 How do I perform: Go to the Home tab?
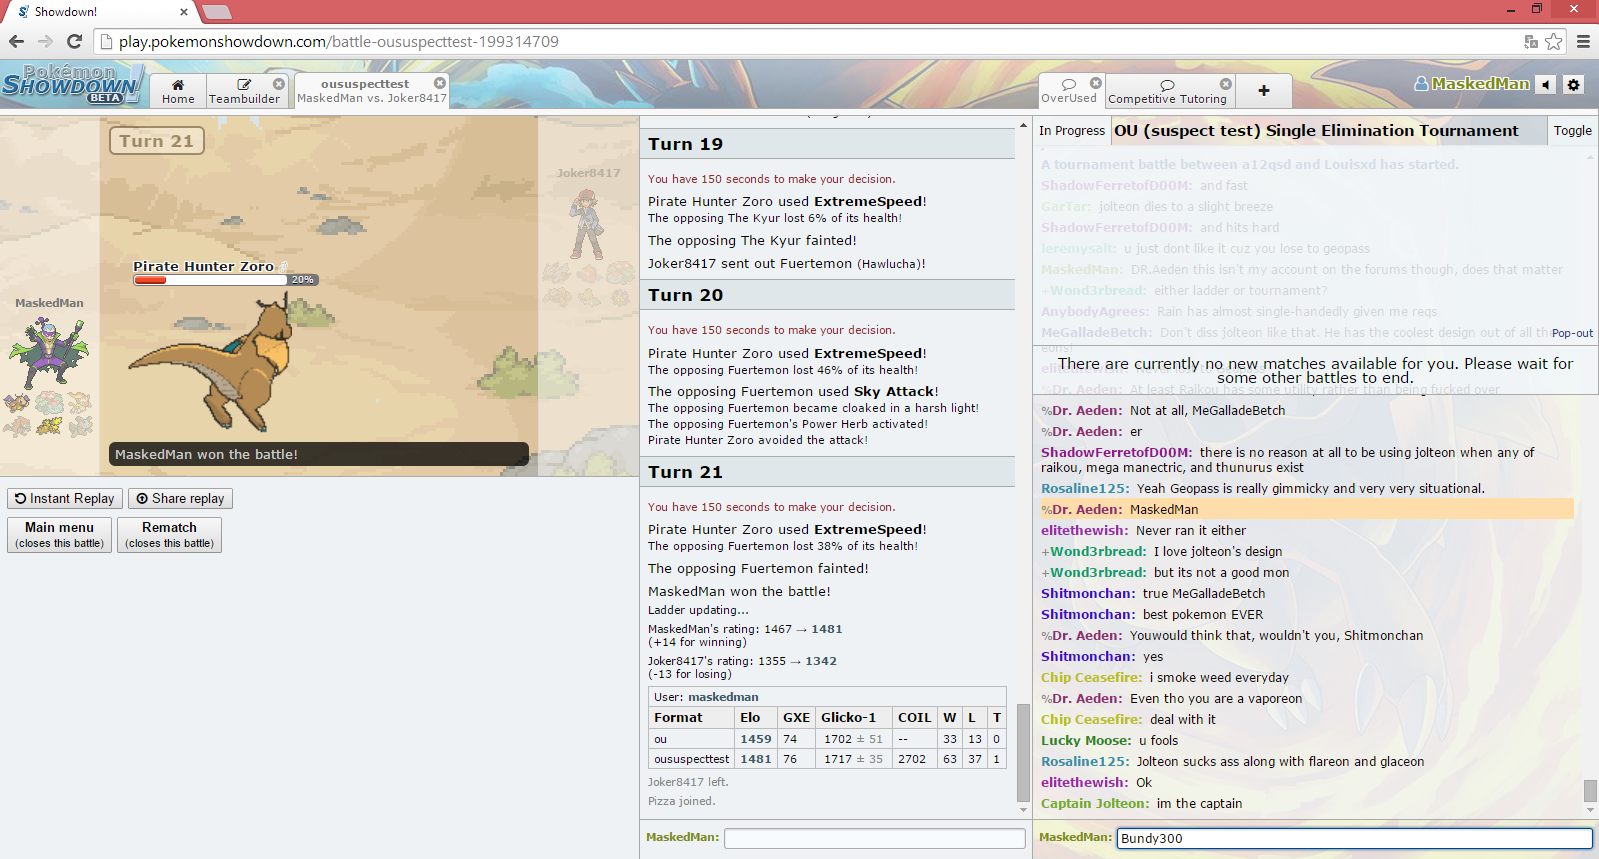pyautogui.click(x=178, y=91)
